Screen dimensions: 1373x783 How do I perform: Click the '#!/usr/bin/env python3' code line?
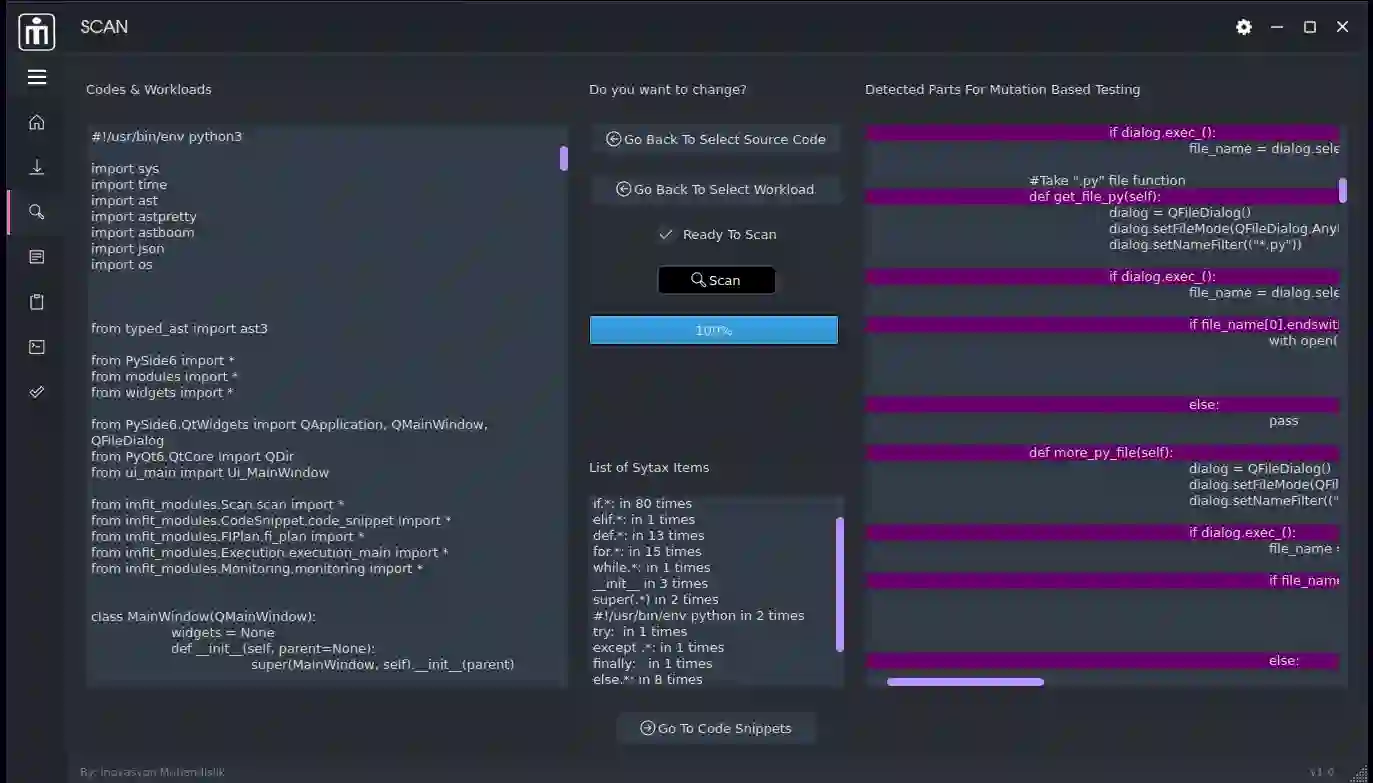point(166,136)
